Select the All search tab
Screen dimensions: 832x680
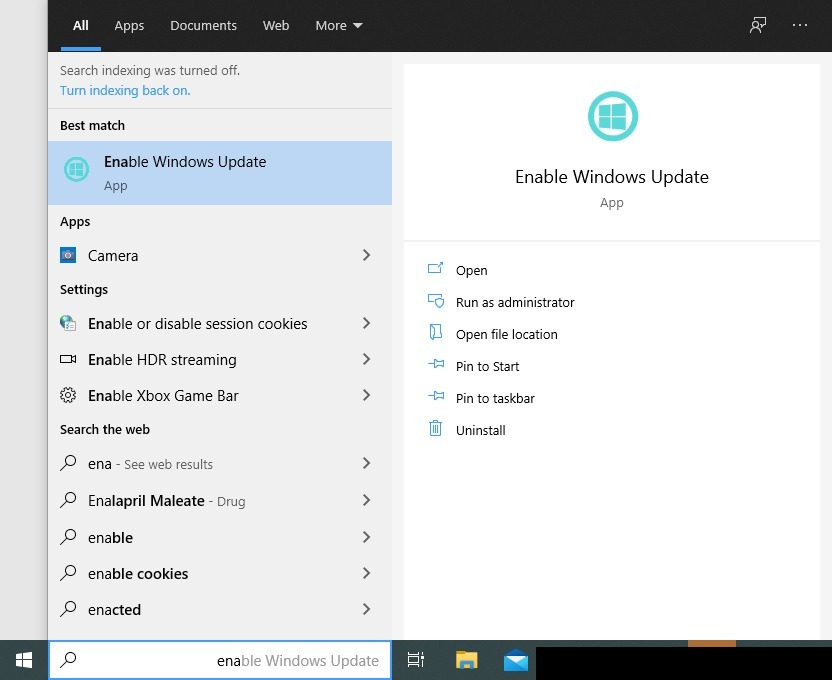81,25
